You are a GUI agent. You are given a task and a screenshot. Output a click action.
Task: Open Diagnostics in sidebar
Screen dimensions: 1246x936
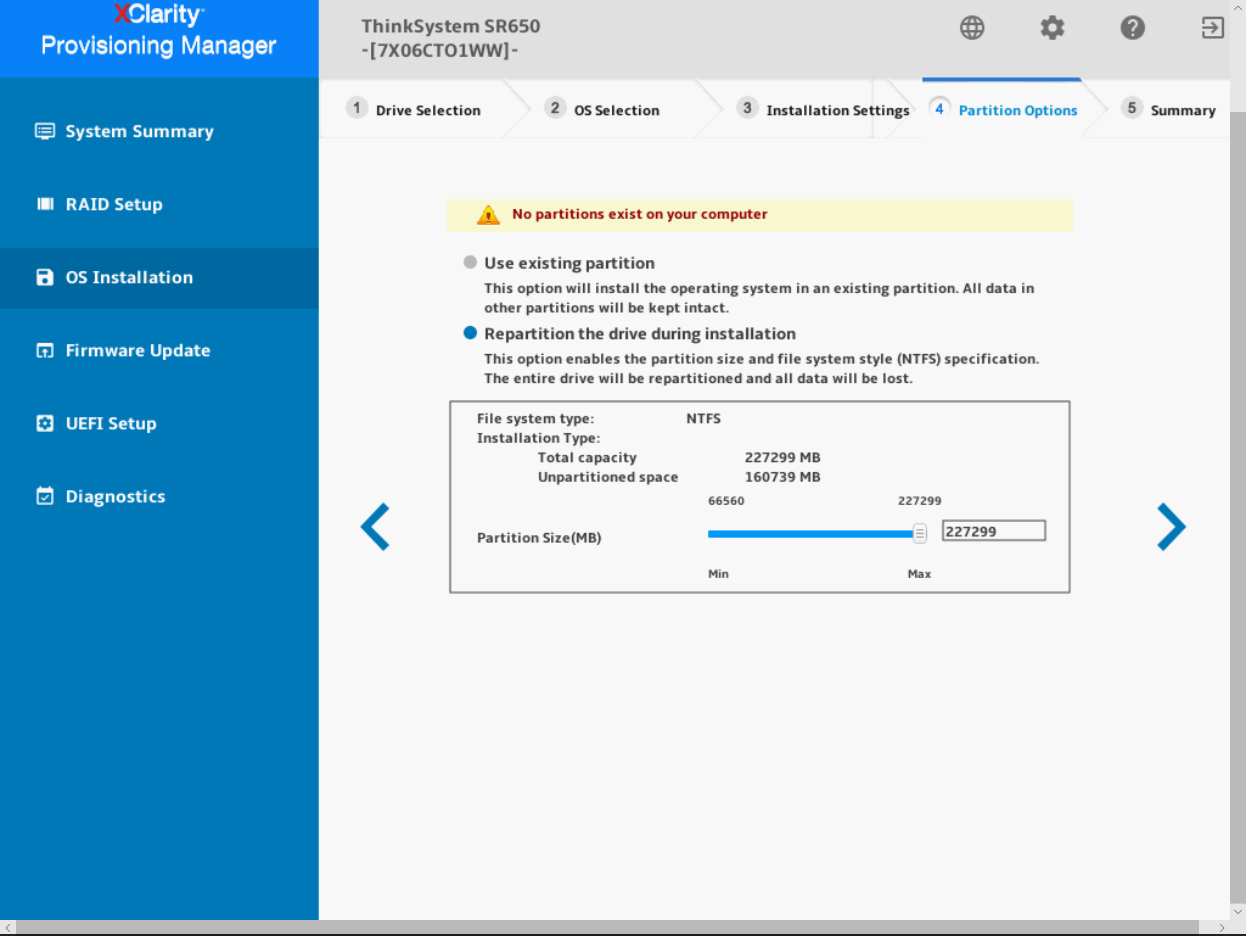tap(159, 496)
